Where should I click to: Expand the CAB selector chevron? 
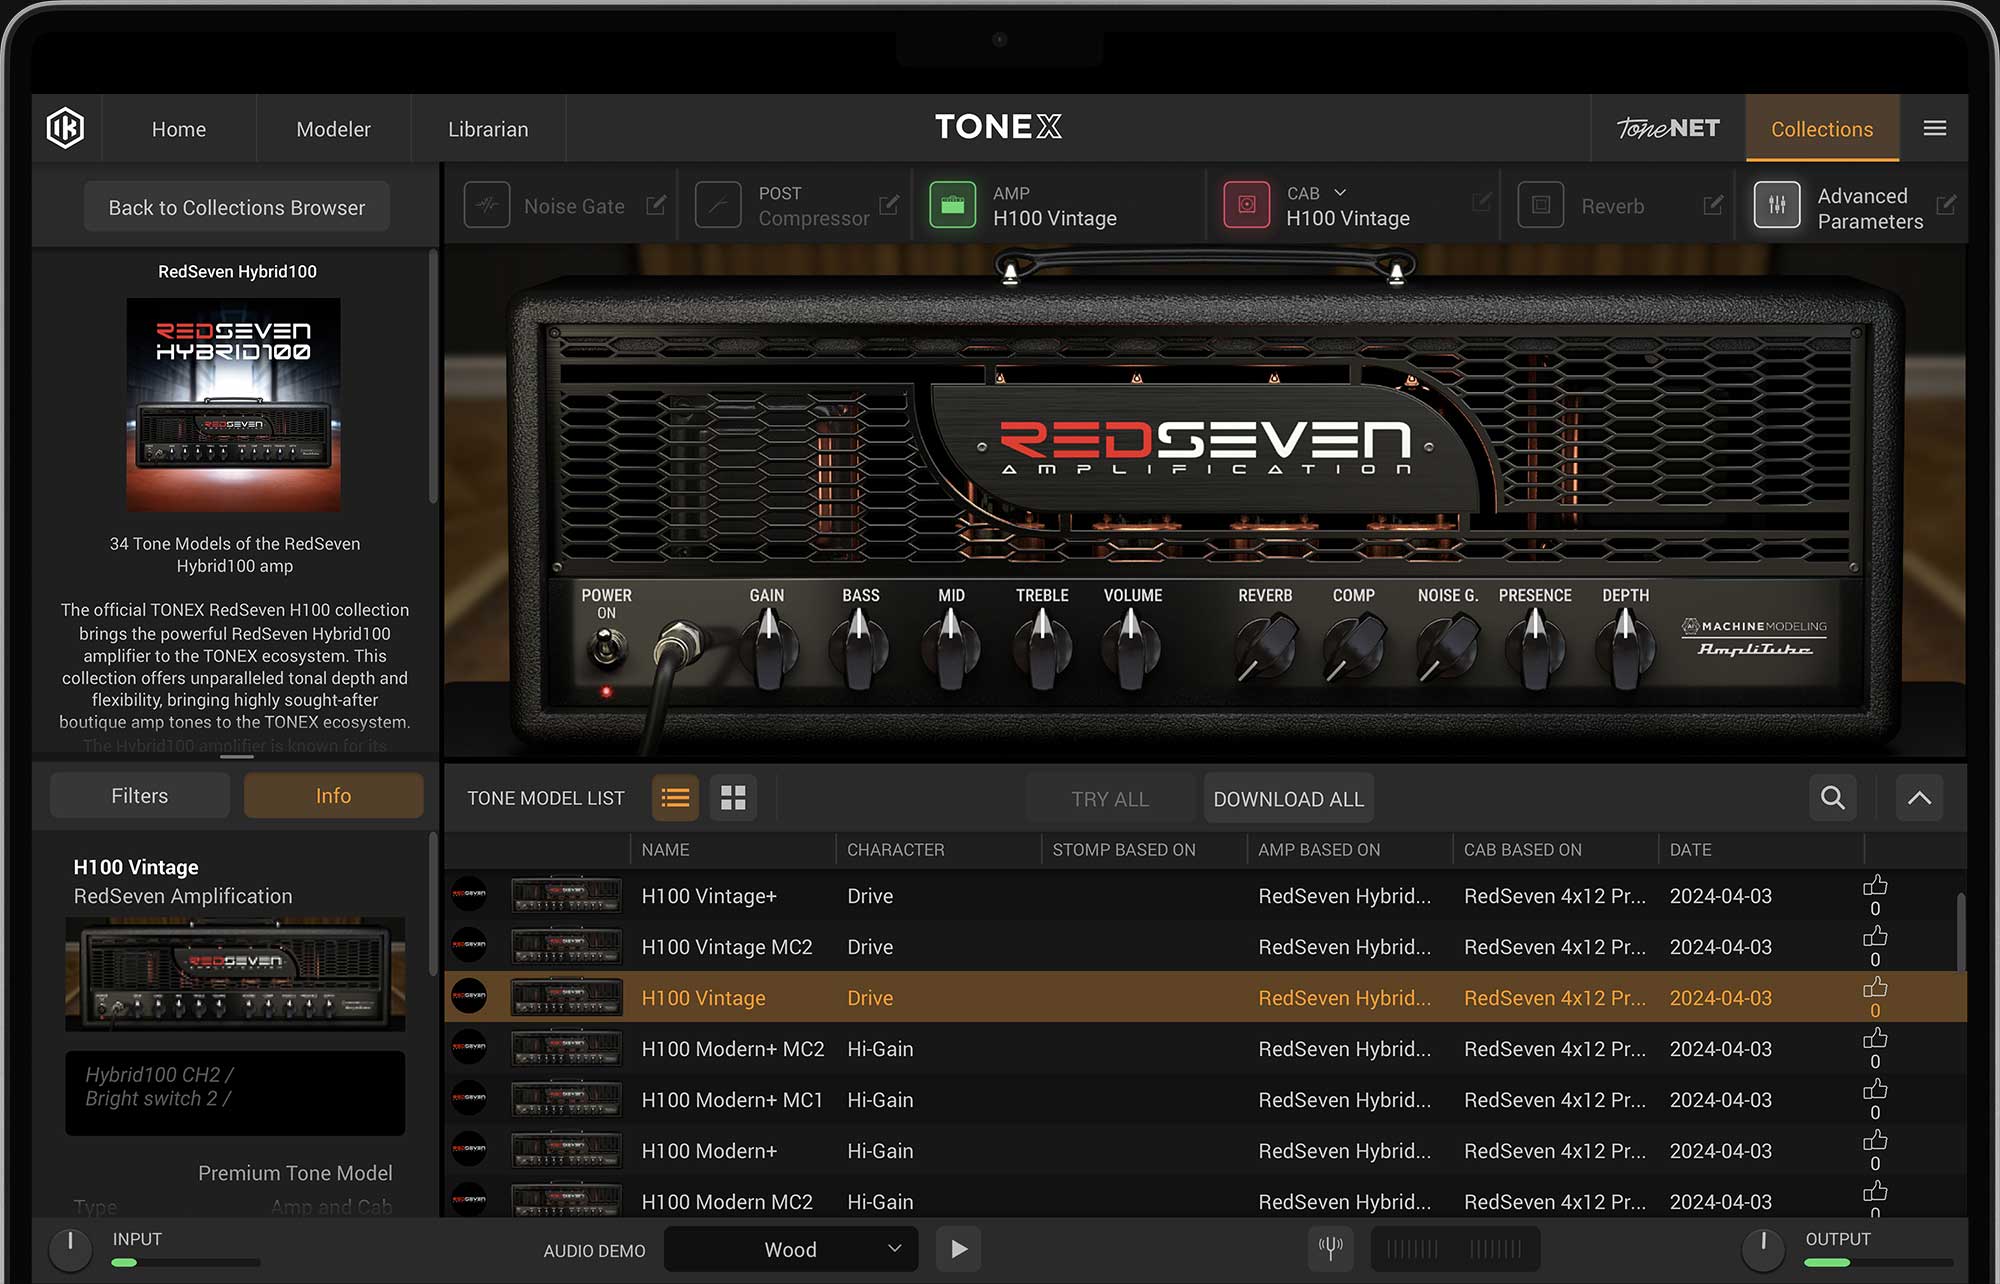click(x=1340, y=192)
